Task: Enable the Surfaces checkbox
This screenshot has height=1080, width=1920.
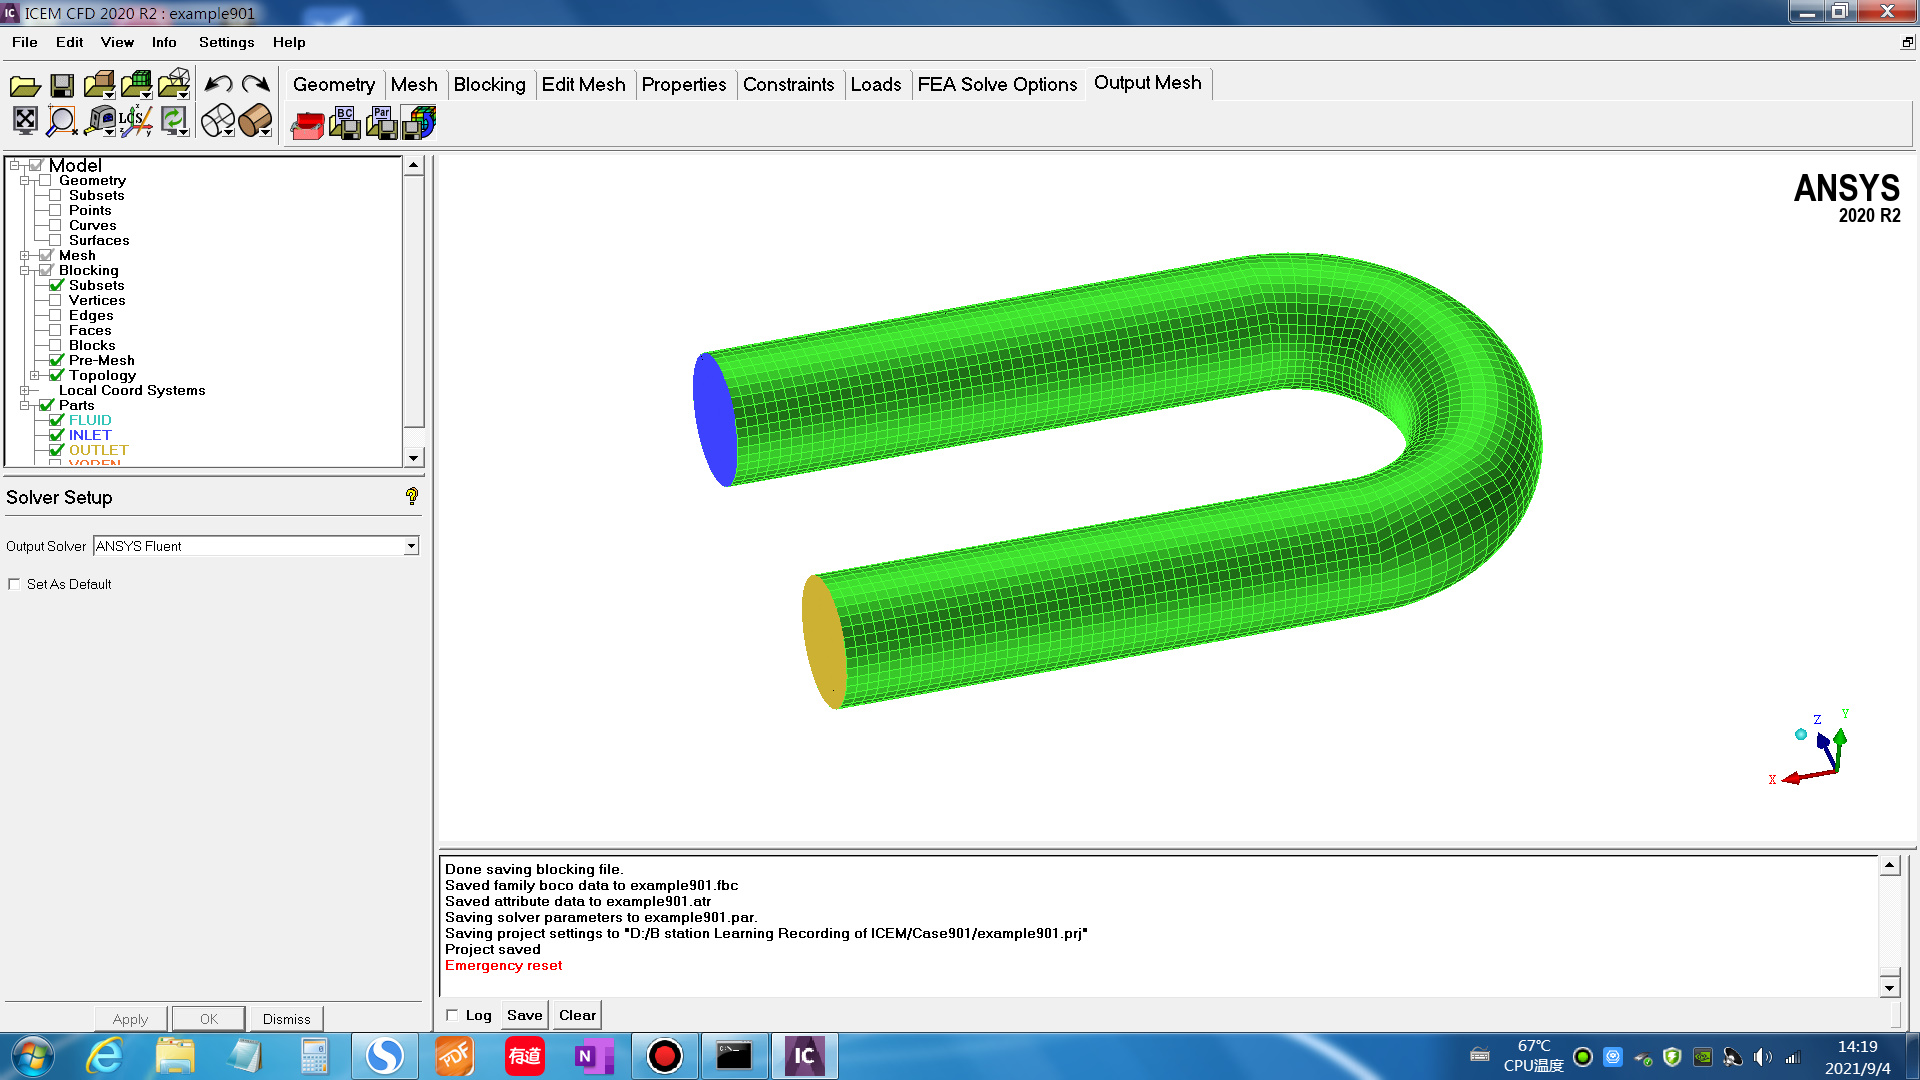Action: click(x=55, y=241)
